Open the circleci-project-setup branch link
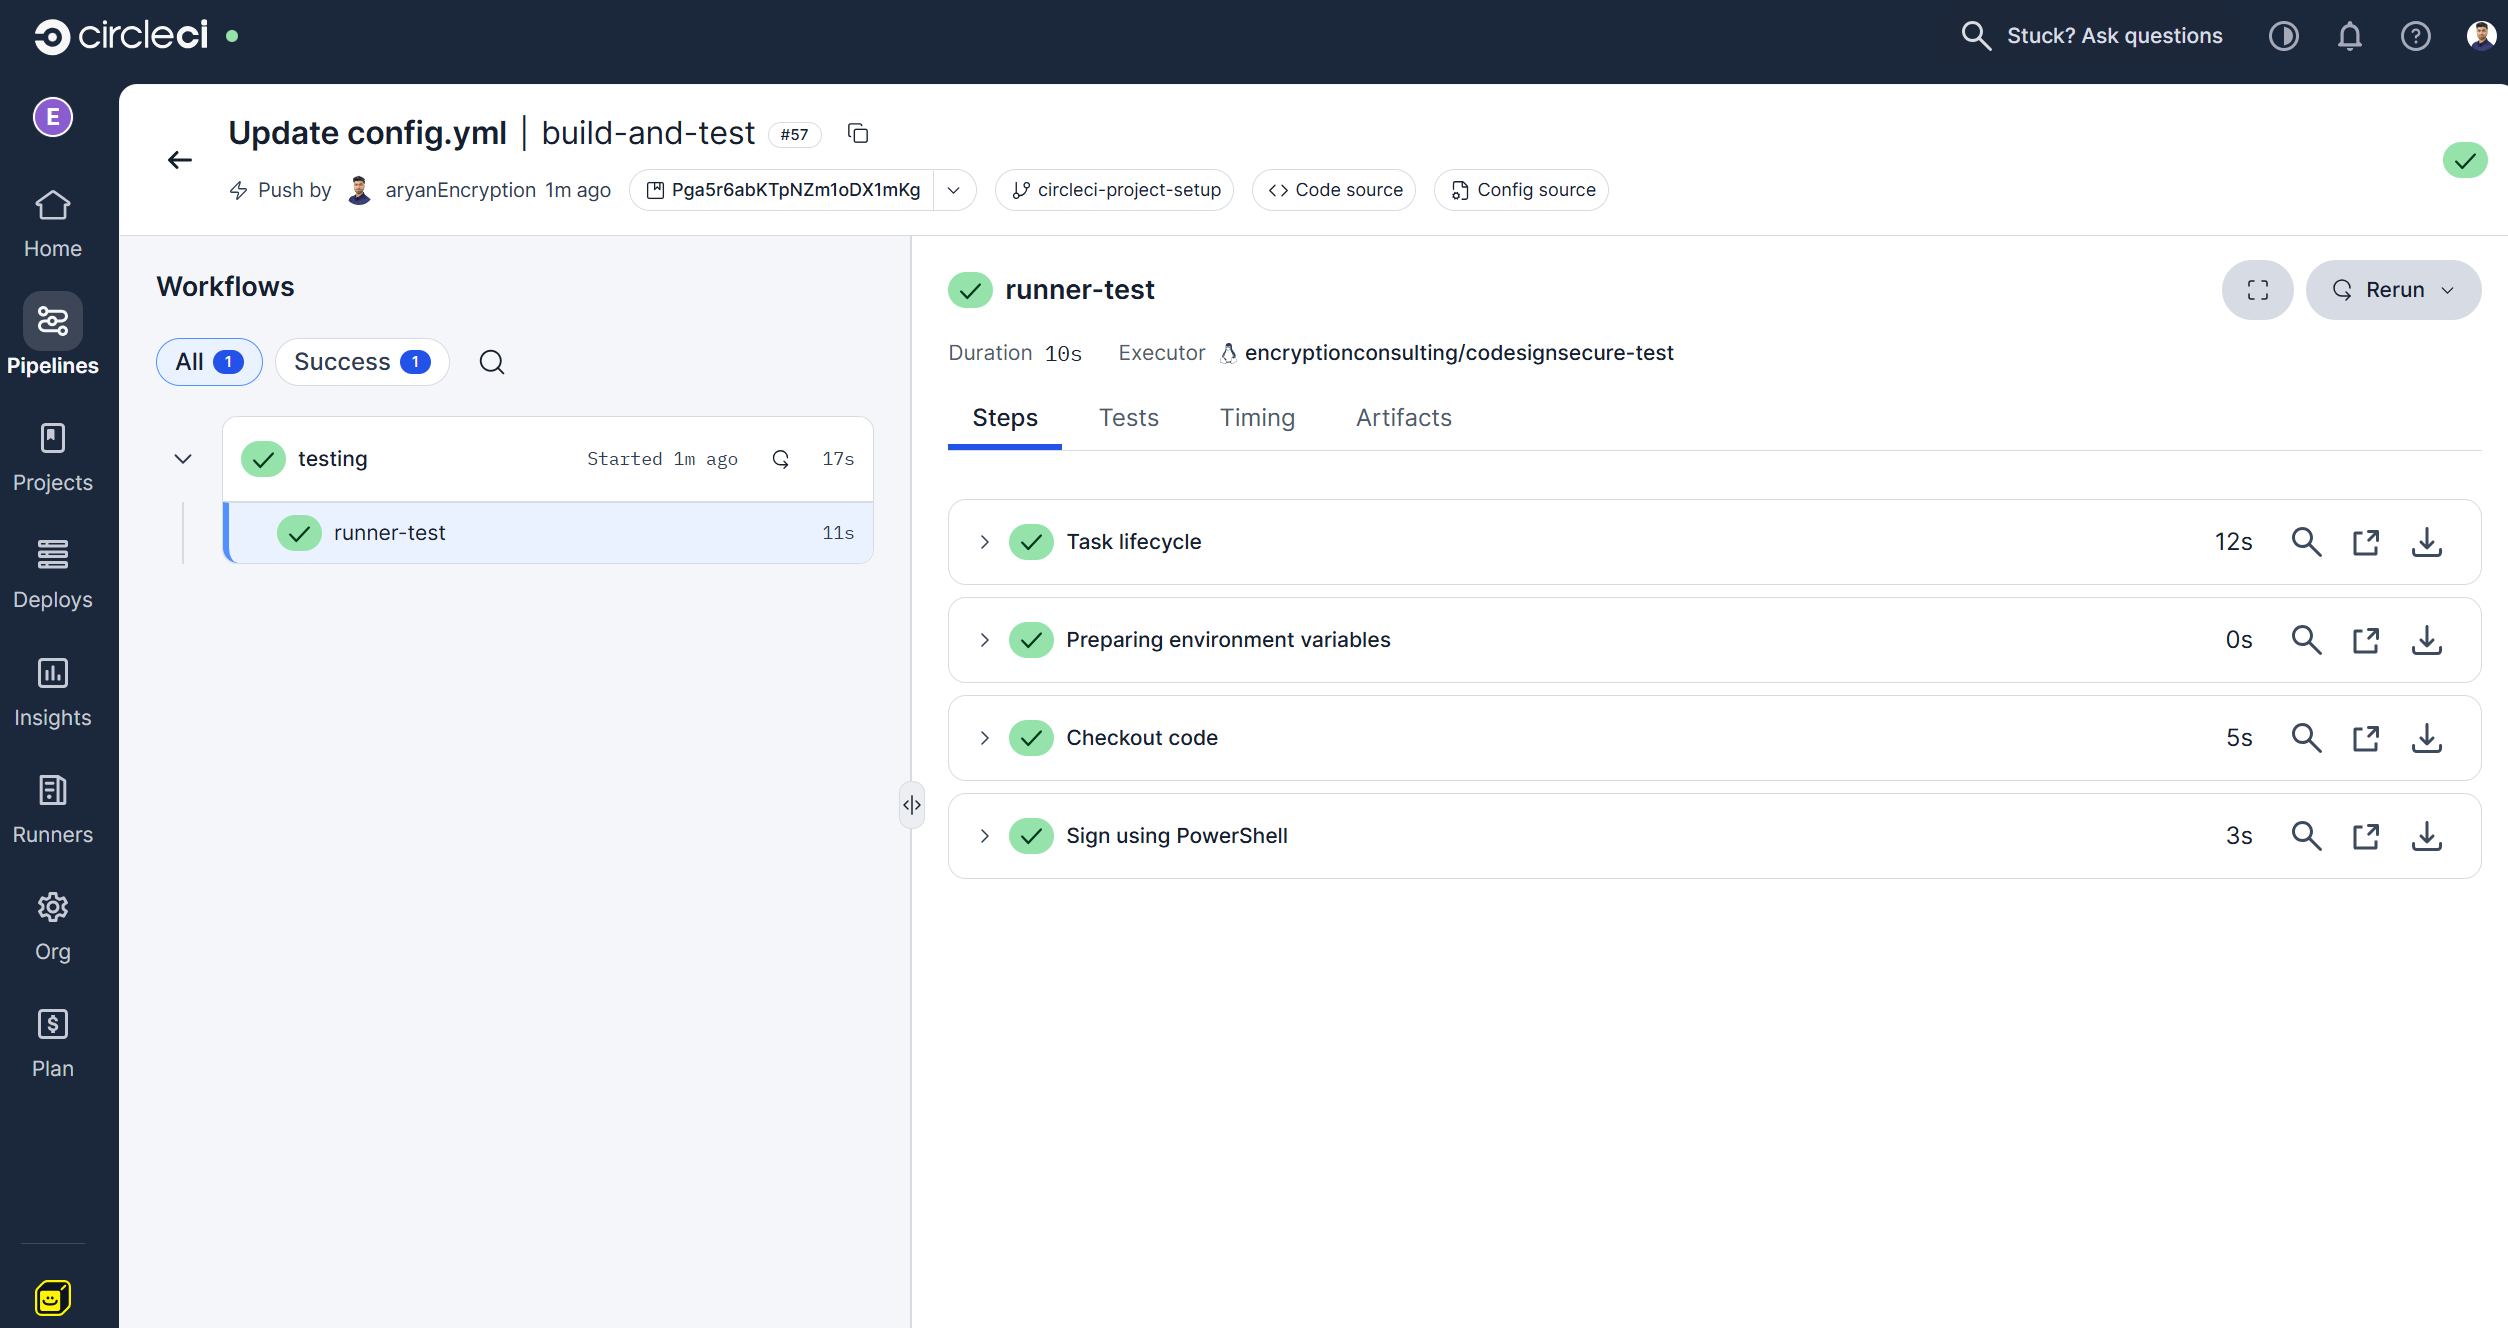This screenshot has height=1328, width=2508. (x=1115, y=190)
